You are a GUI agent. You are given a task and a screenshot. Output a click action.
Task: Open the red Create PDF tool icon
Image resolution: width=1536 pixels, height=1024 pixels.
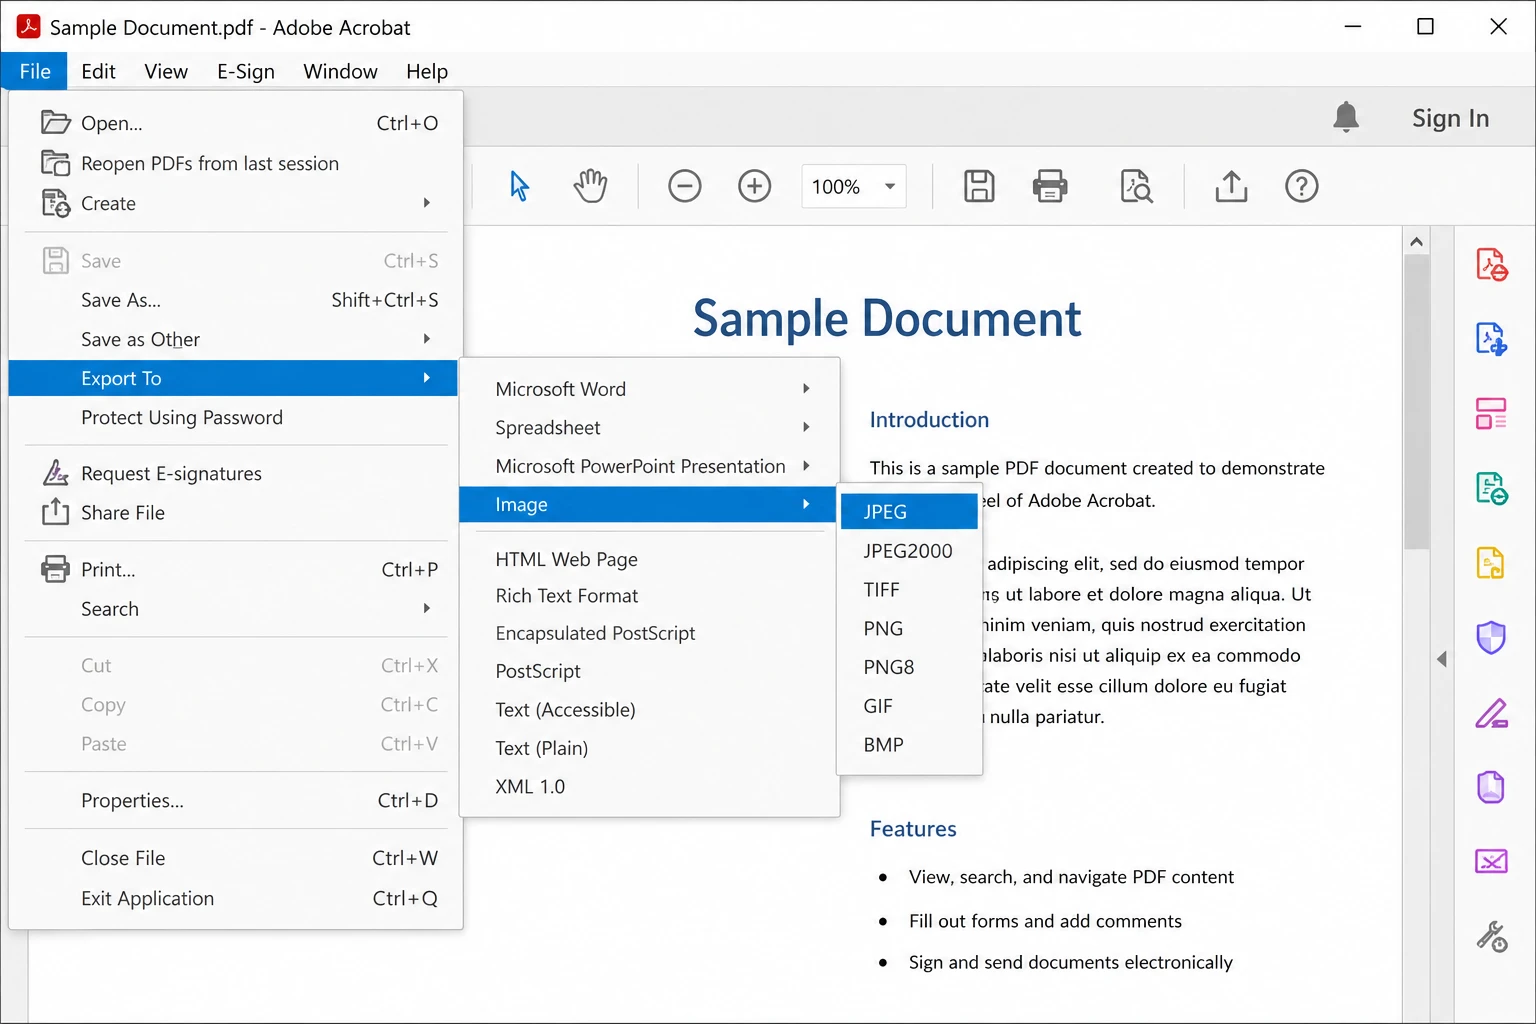(1491, 265)
